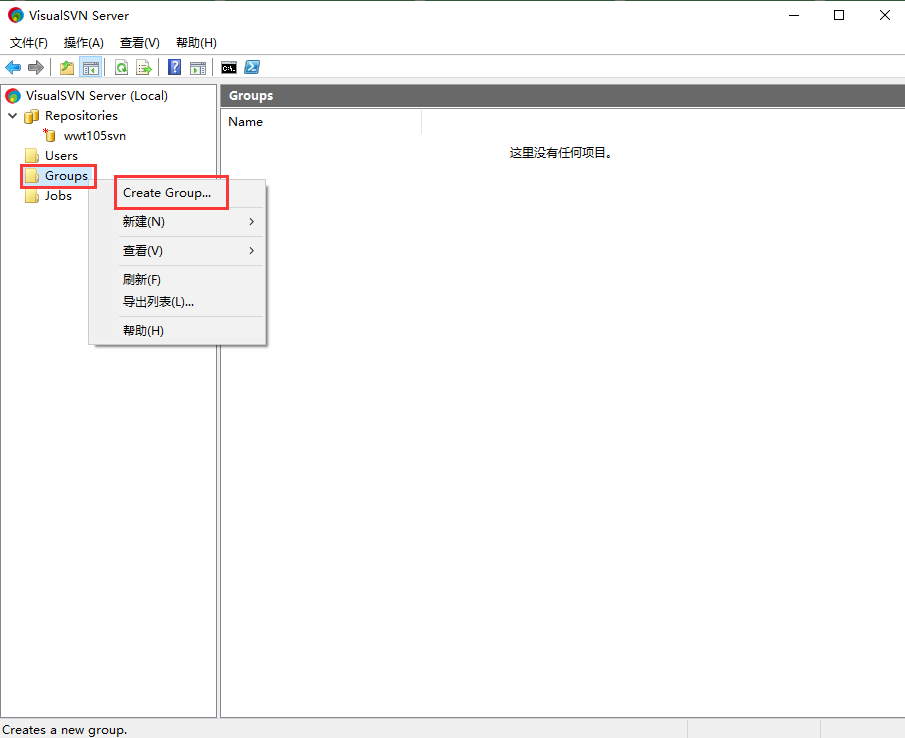
Task: Open Help via the question mark icon
Action: [x=175, y=68]
